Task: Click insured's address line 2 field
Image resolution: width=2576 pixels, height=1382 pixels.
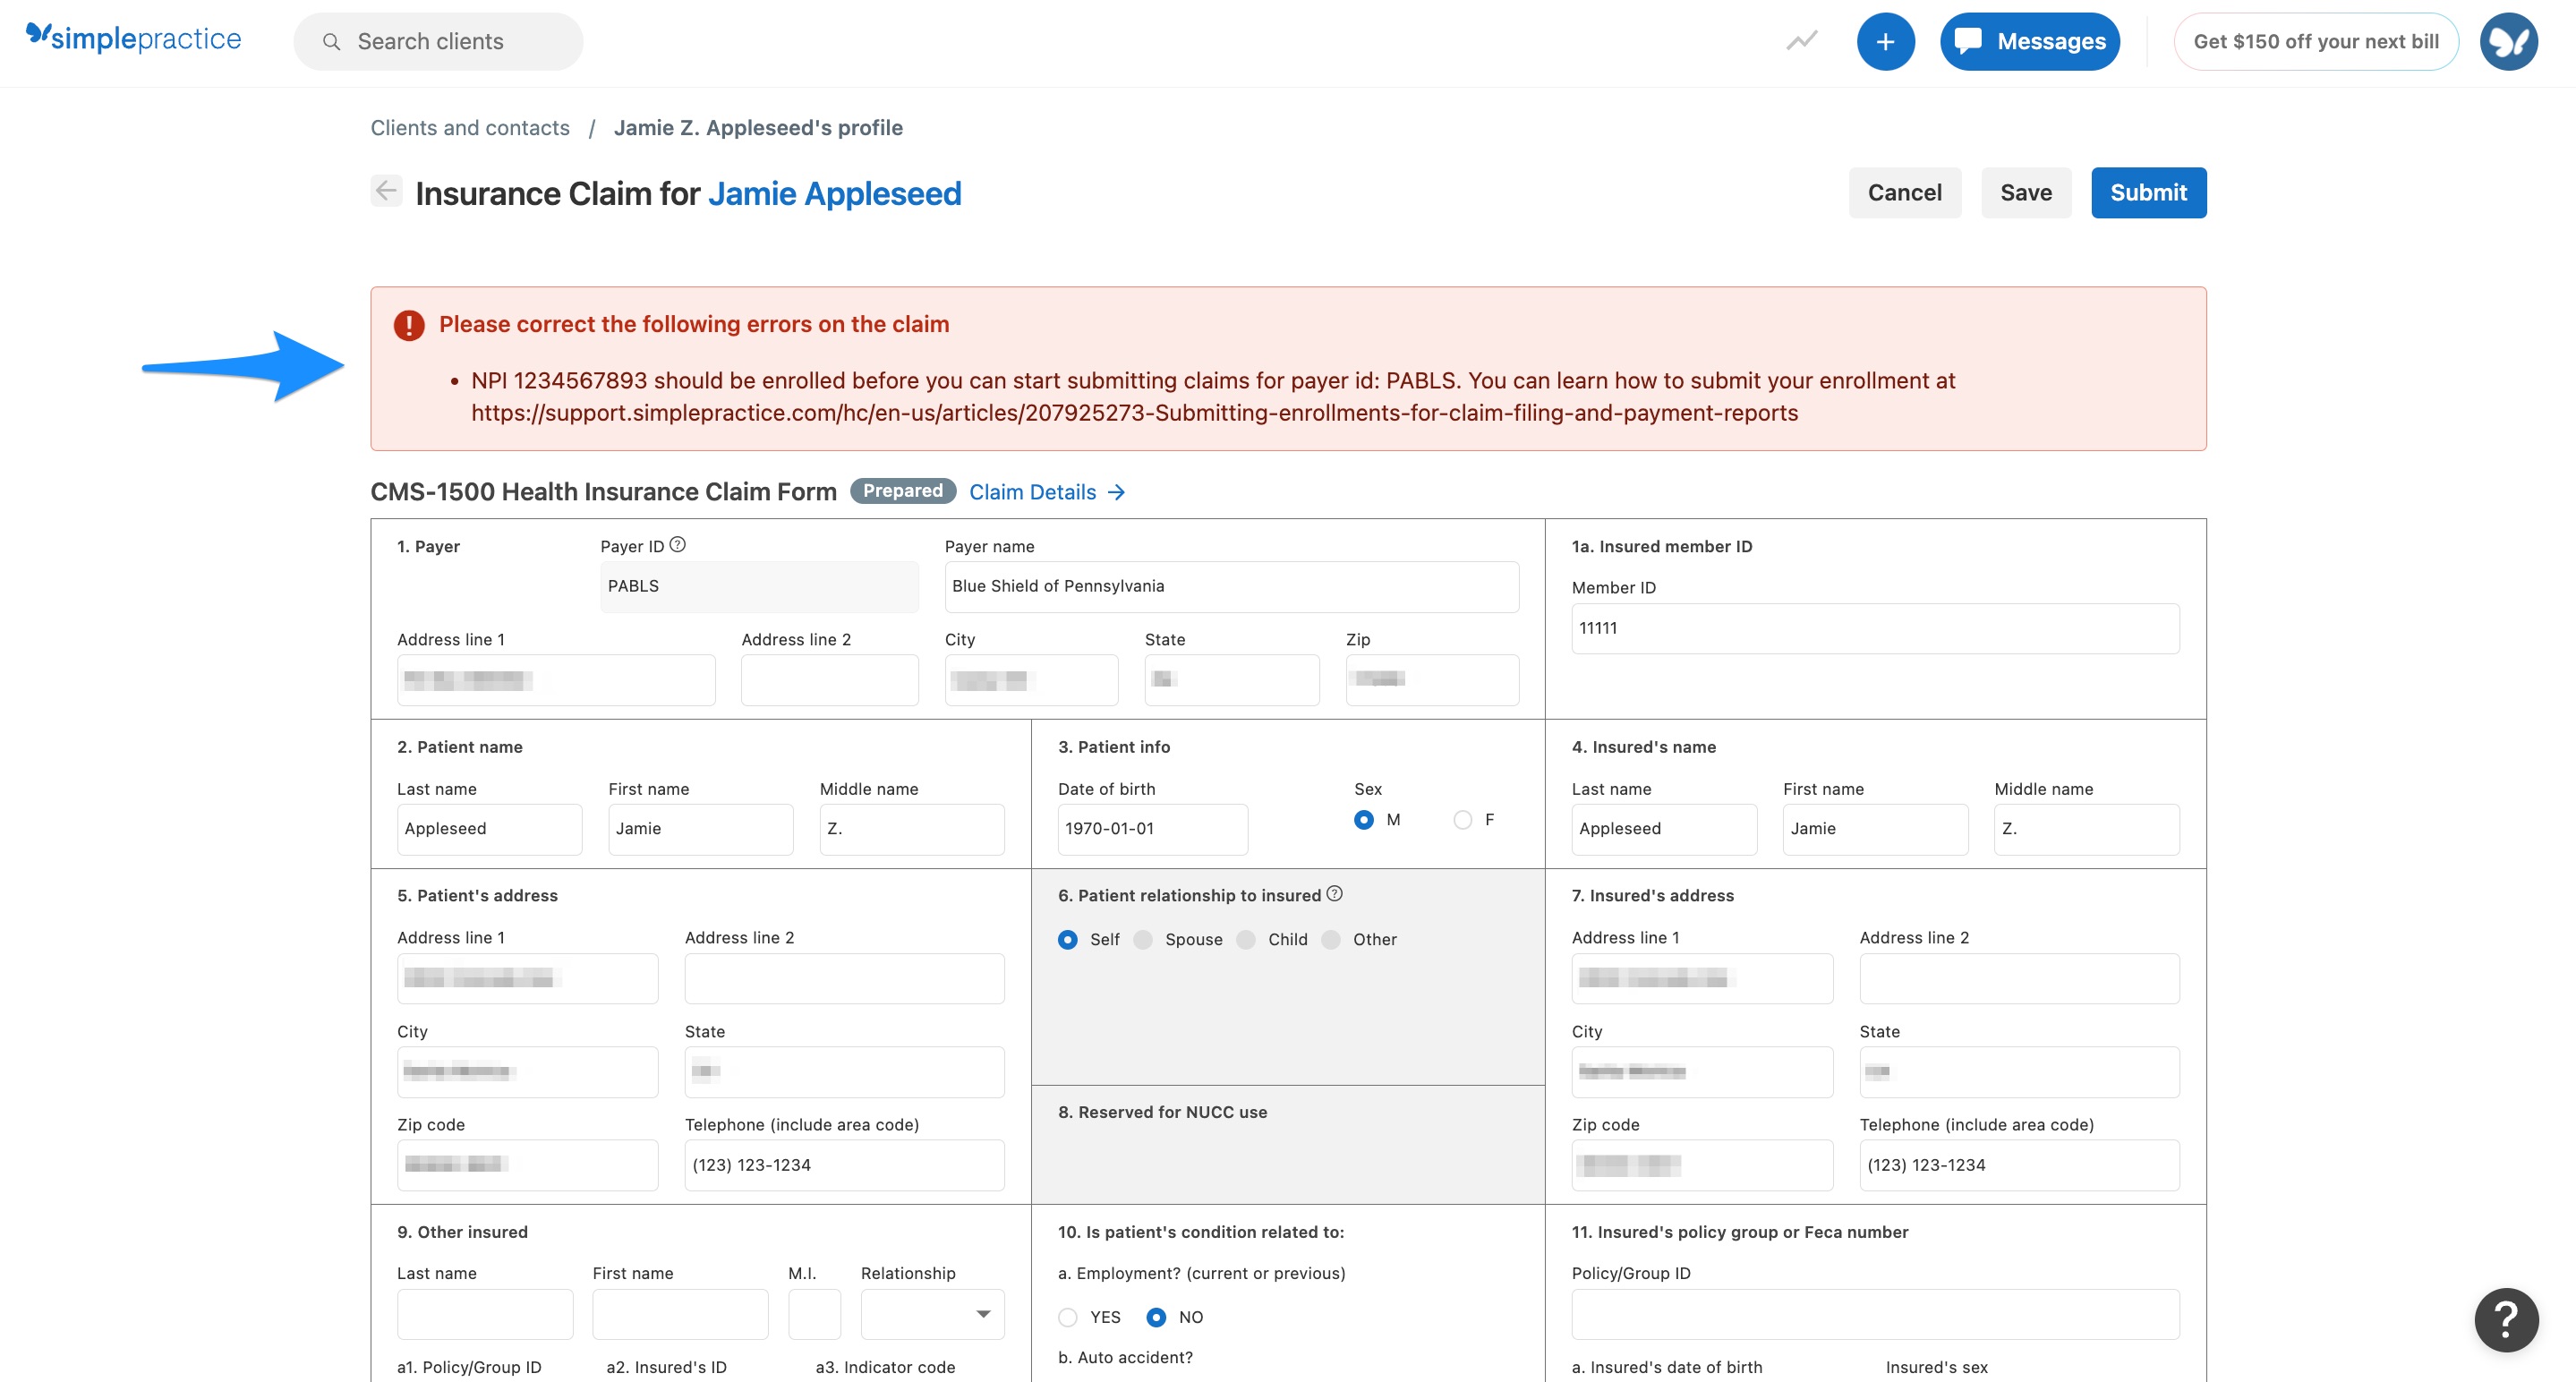Action: click(x=2019, y=978)
